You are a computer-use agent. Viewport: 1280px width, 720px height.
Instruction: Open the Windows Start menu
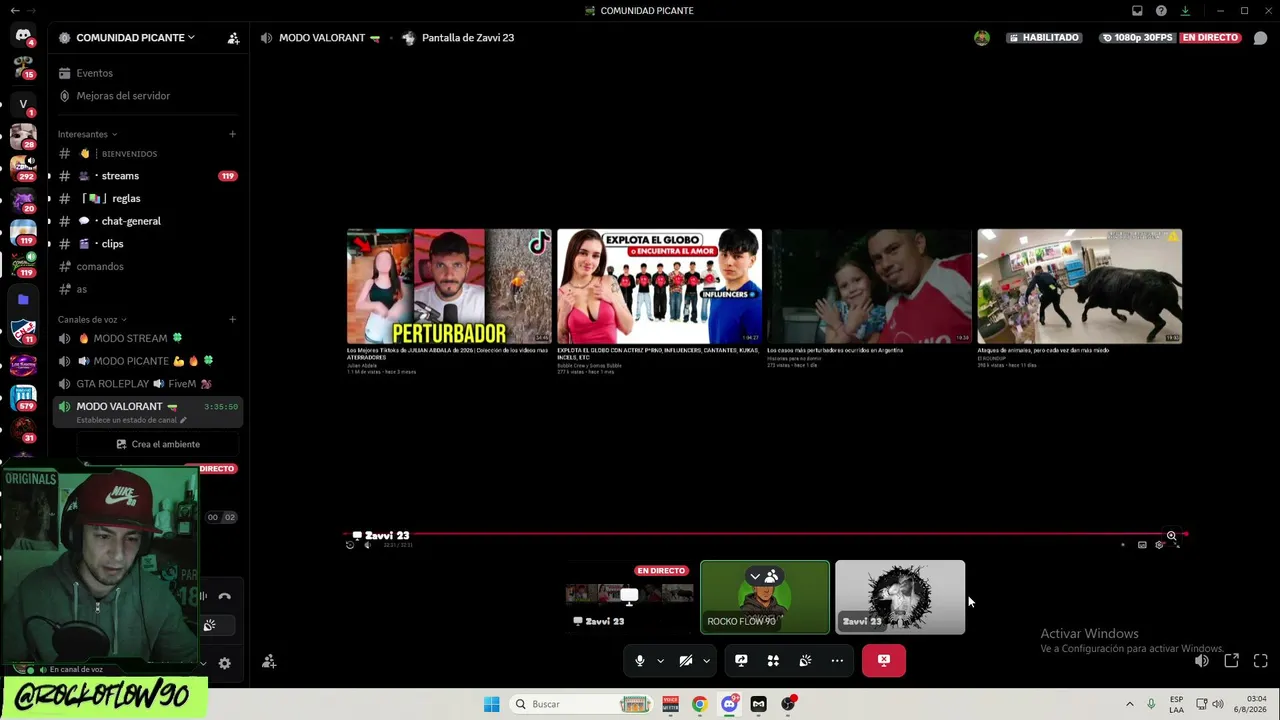pos(491,704)
